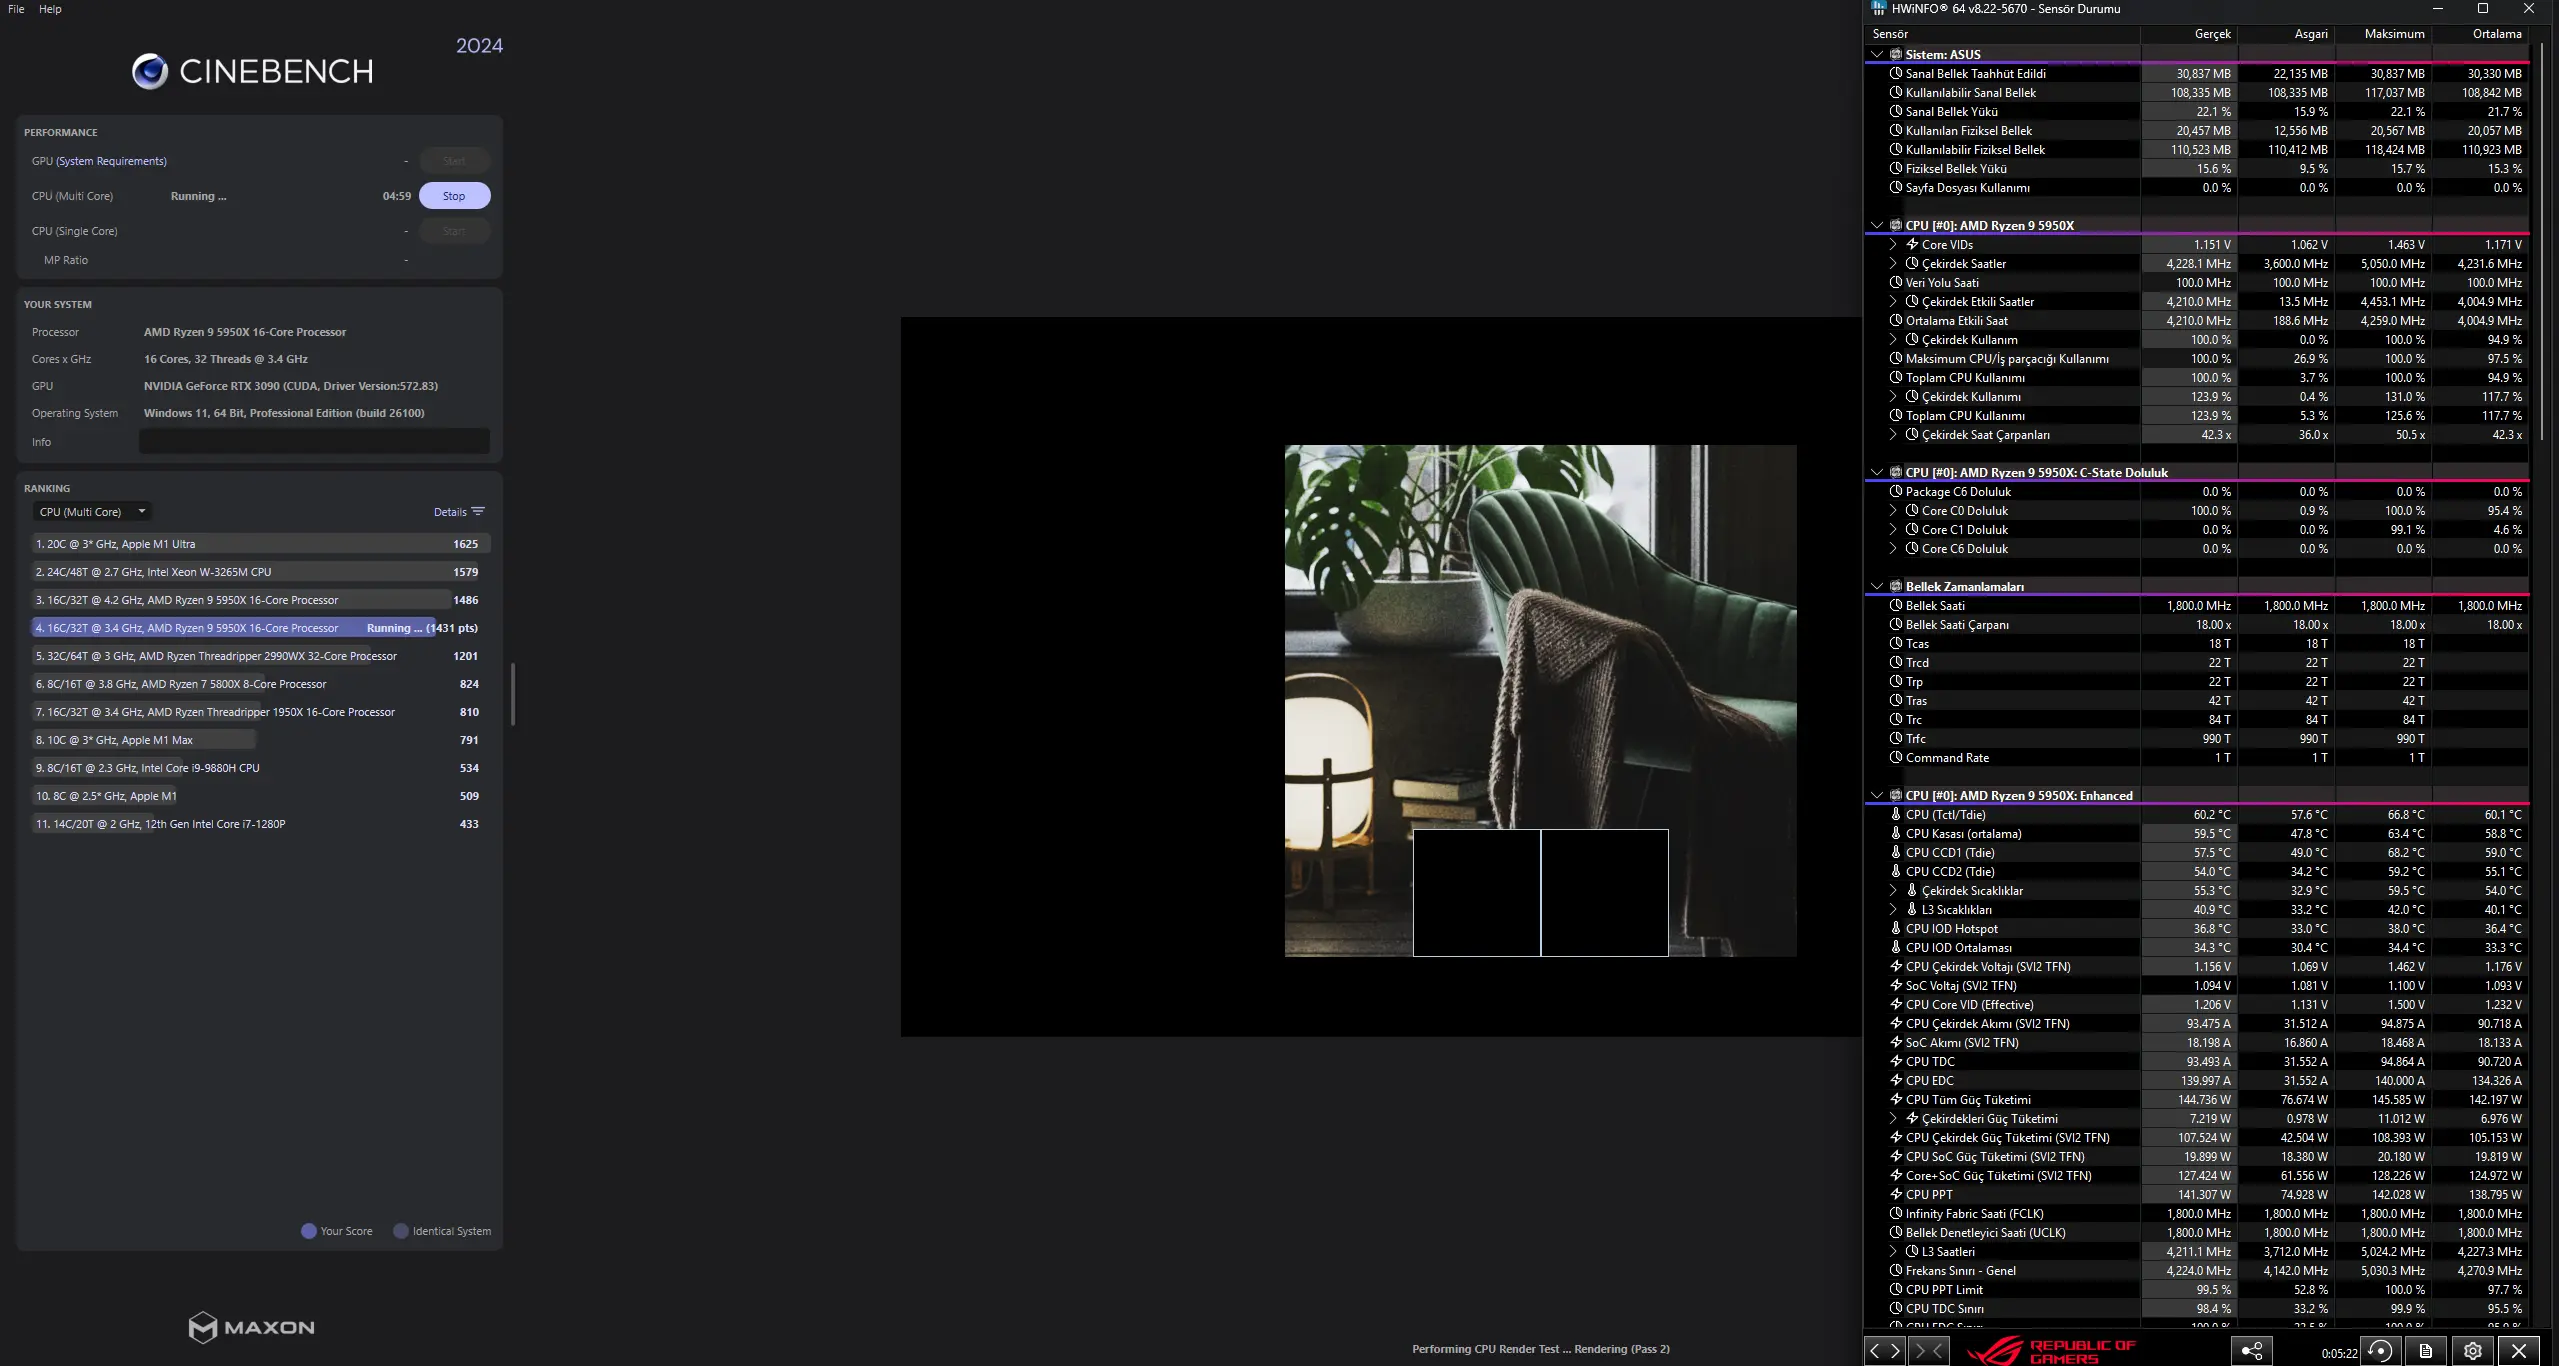Reset sensor min/max with the clock icon
The width and height of the screenshot is (2559, 1366).
[2381, 1351]
